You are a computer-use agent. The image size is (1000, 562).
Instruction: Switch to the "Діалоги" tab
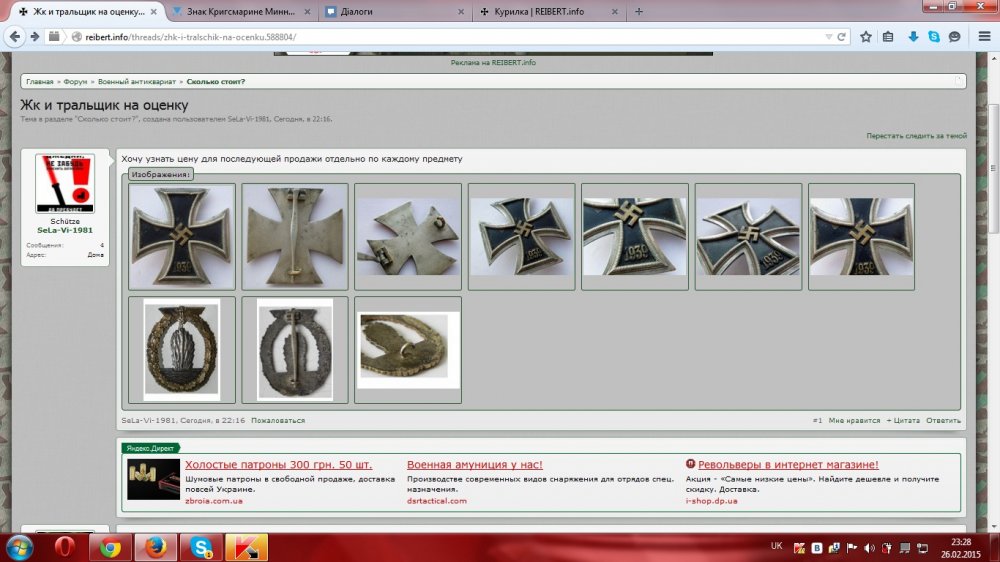click(x=395, y=12)
